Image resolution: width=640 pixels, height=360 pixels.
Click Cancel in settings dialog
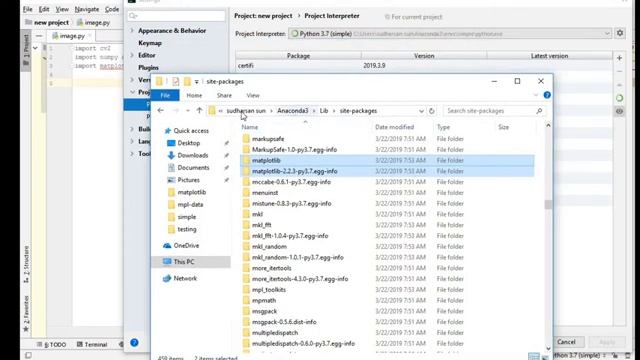click(x=566, y=342)
